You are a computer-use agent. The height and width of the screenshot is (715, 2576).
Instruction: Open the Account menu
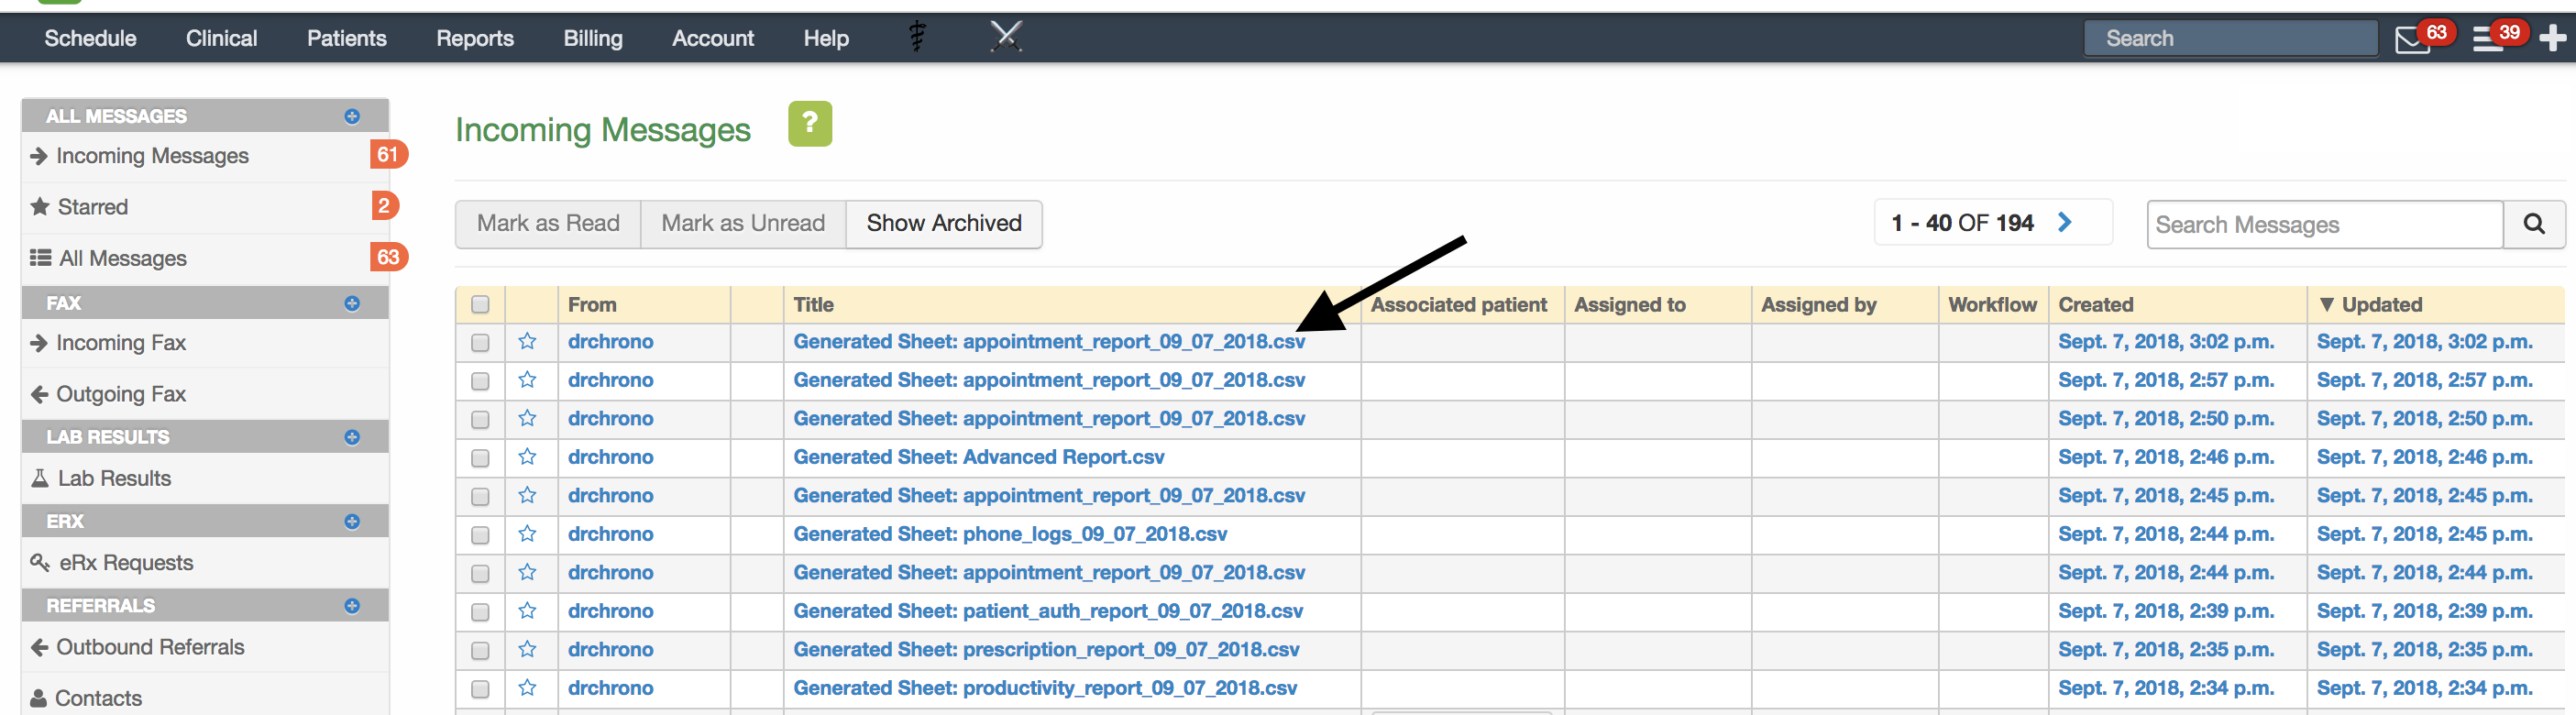pos(712,38)
